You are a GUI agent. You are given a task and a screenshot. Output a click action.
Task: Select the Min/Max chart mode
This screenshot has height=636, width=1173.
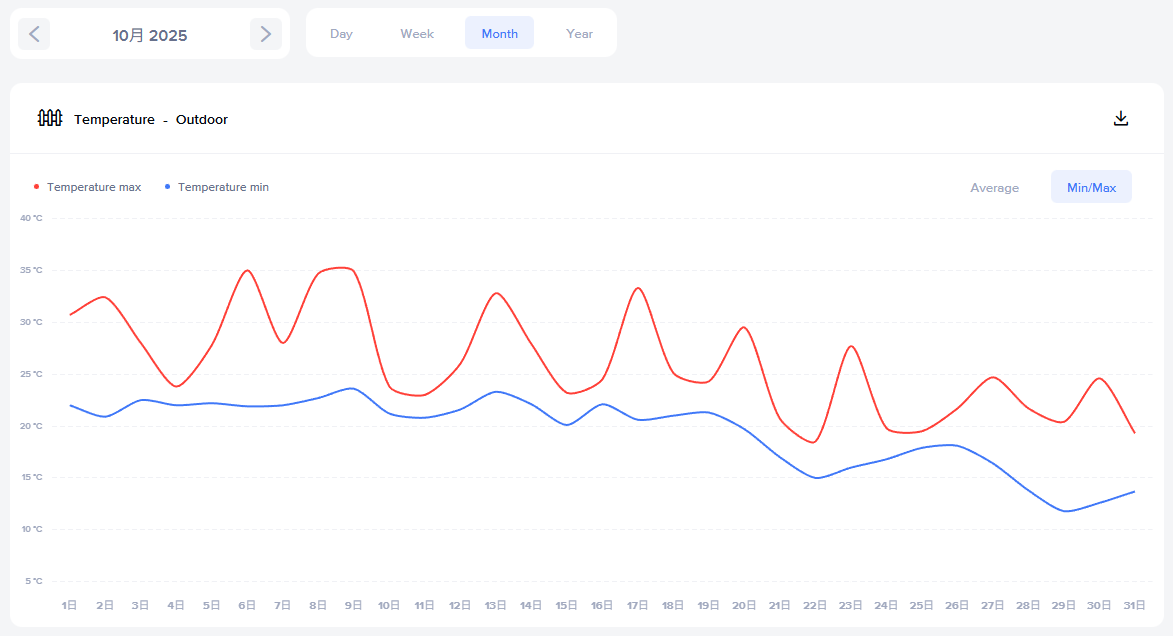coord(1091,187)
